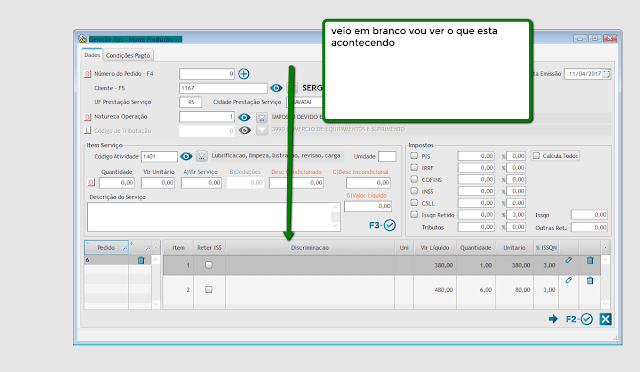
Task: Click the Natureza Operação input field
Action: point(207,117)
